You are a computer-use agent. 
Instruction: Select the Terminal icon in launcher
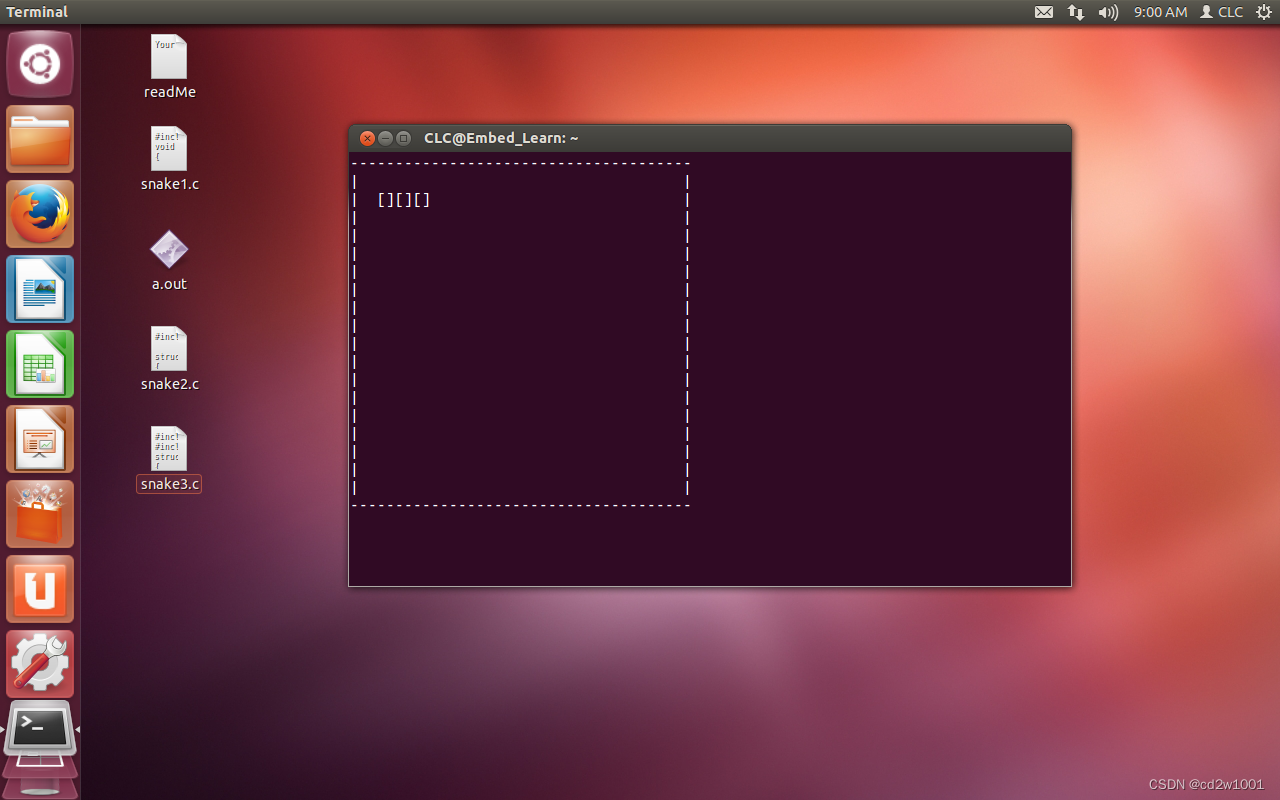(x=40, y=730)
